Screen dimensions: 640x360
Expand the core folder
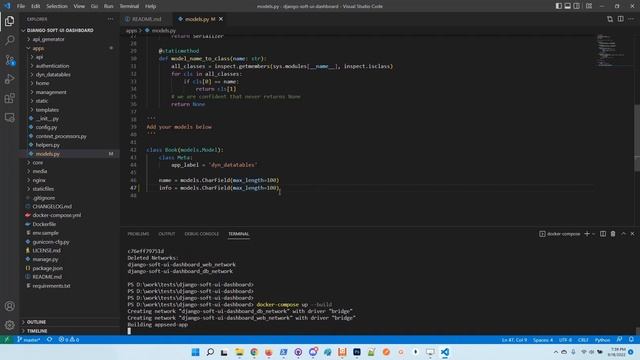(38, 162)
